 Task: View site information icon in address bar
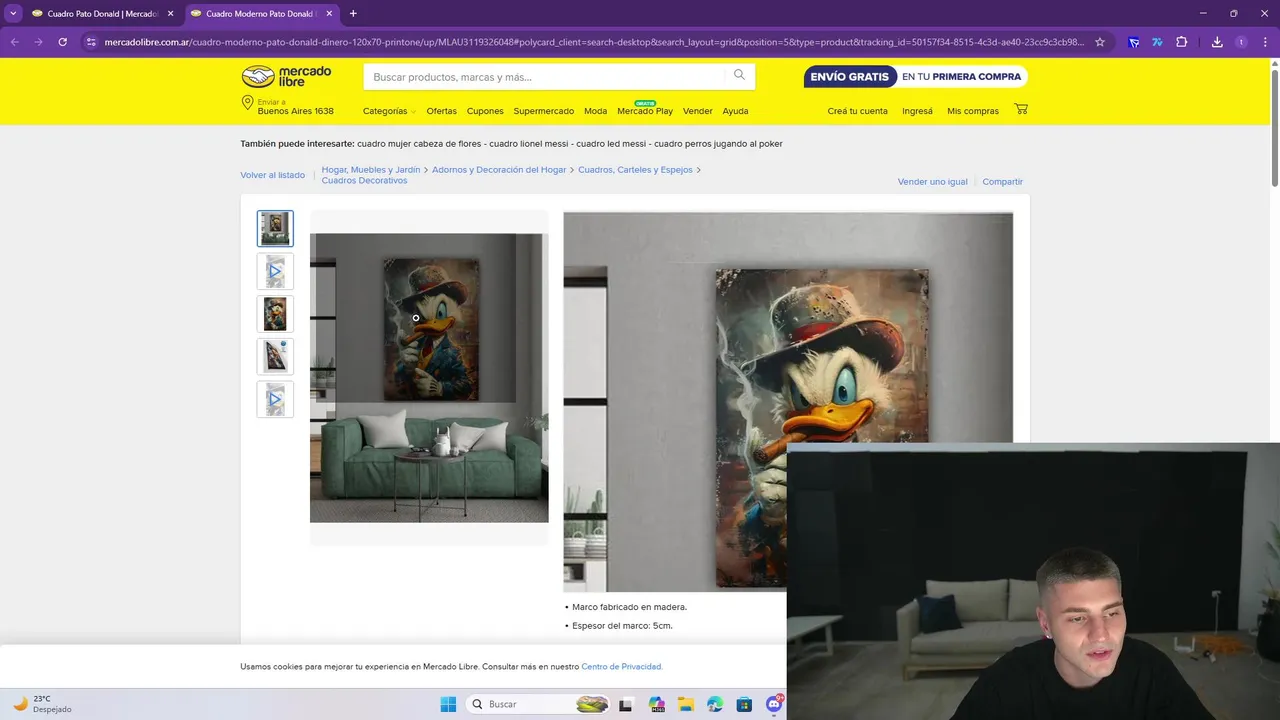(91, 42)
